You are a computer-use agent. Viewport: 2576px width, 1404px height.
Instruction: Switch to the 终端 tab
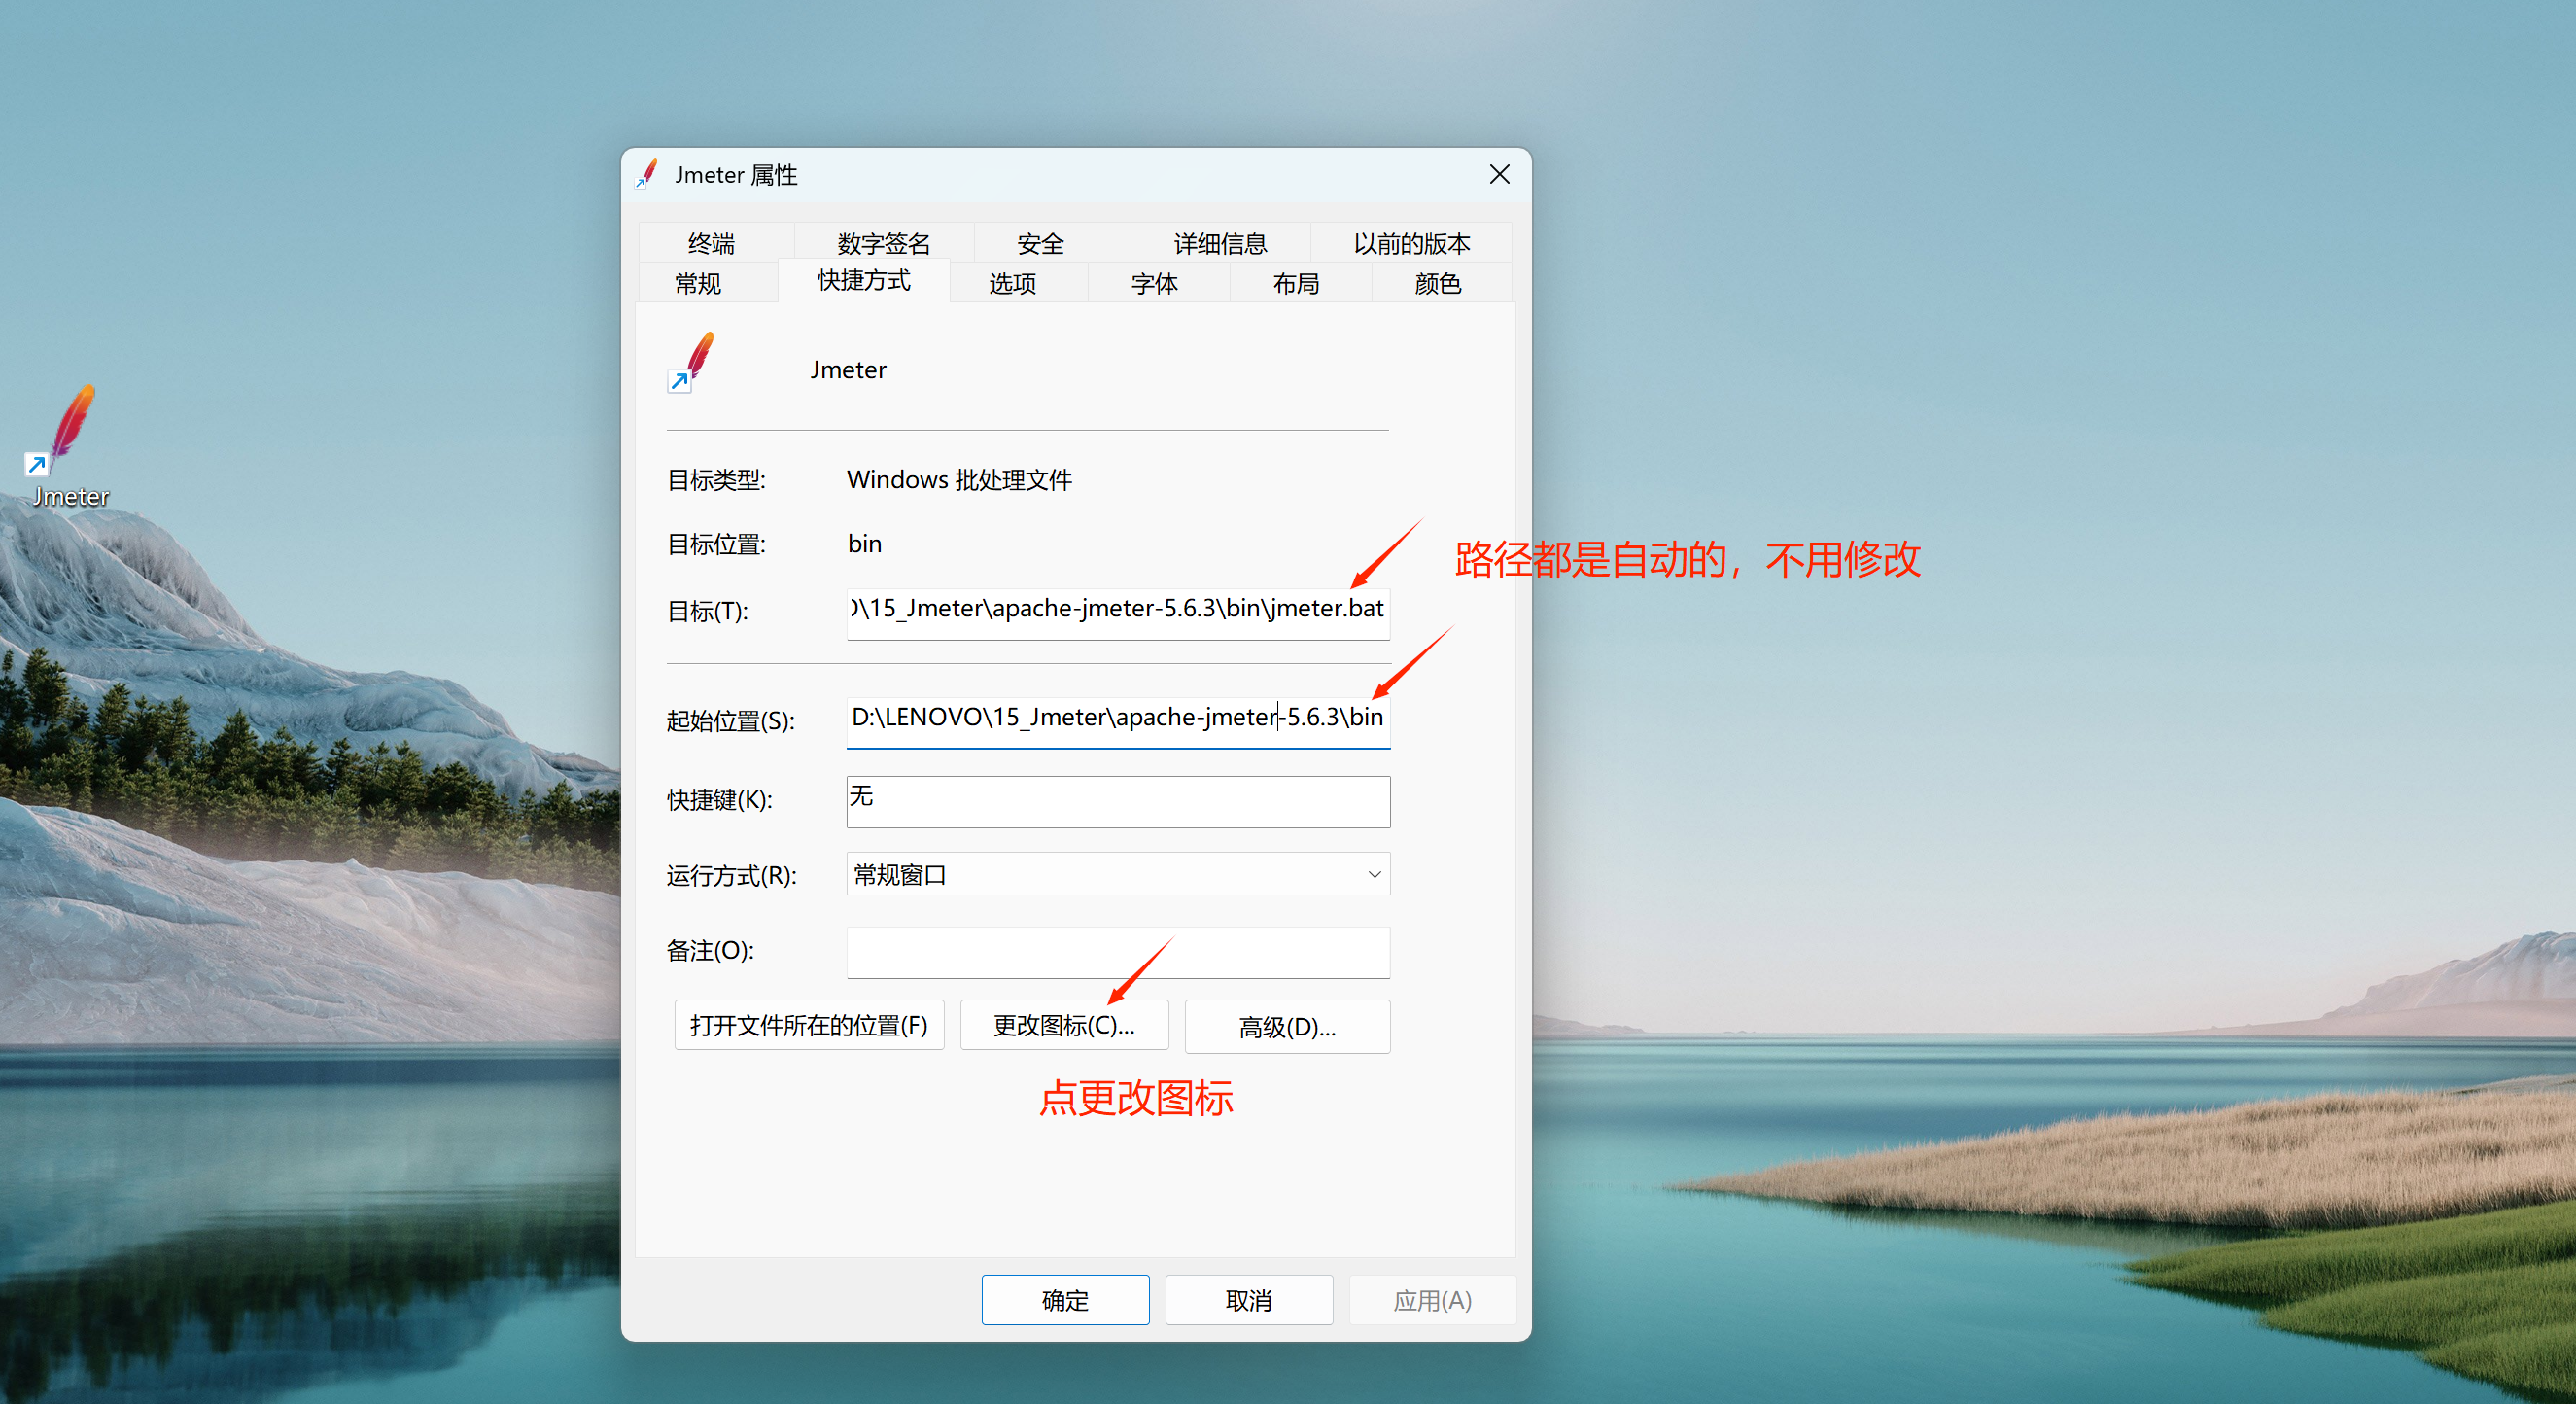(x=712, y=243)
